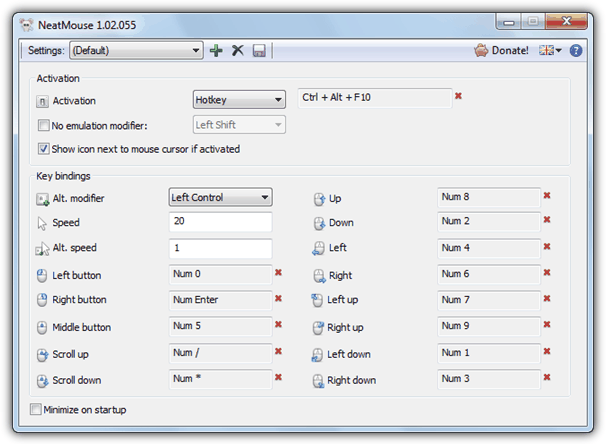Viewport: 606px width, 444px height.
Task: Toggle Show icon next to mouse cursor
Action: point(43,149)
